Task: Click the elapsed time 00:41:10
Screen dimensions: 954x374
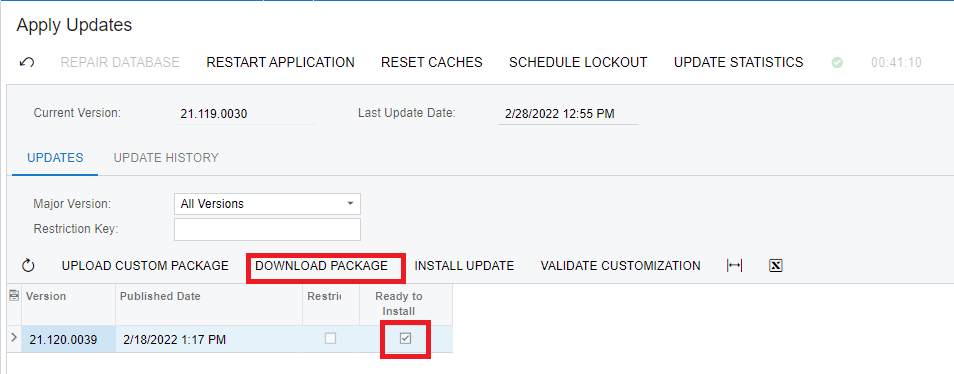Action: 896,63
